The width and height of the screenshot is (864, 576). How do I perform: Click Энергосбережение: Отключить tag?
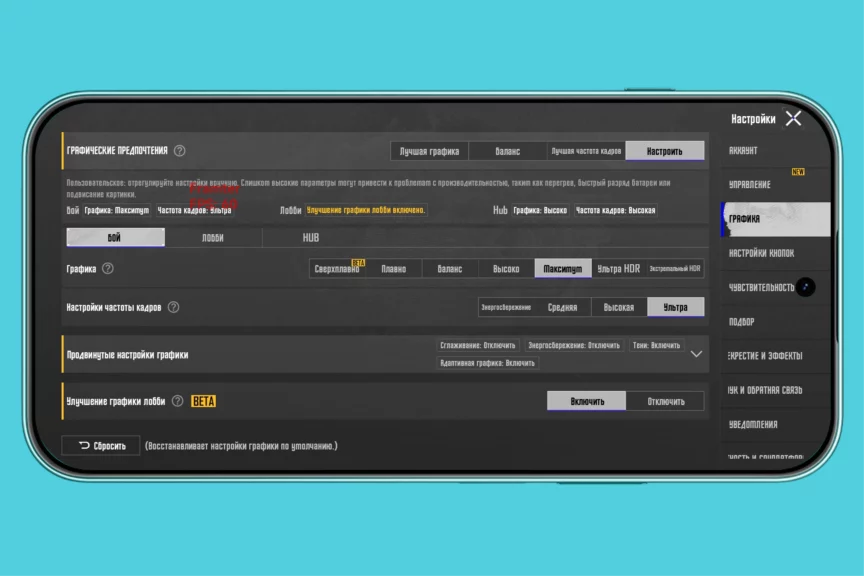574,345
